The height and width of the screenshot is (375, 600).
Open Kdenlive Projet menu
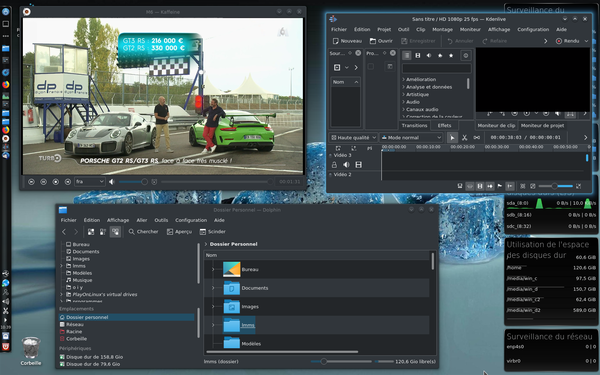(x=384, y=29)
